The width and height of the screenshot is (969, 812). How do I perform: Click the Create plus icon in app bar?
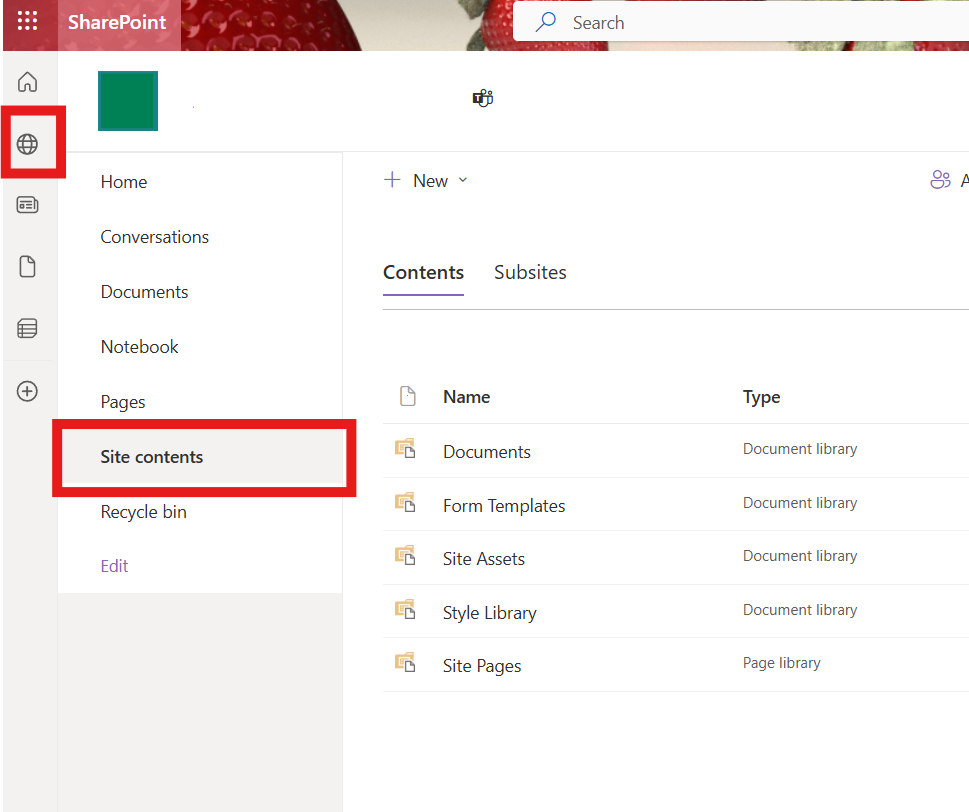click(x=28, y=391)
